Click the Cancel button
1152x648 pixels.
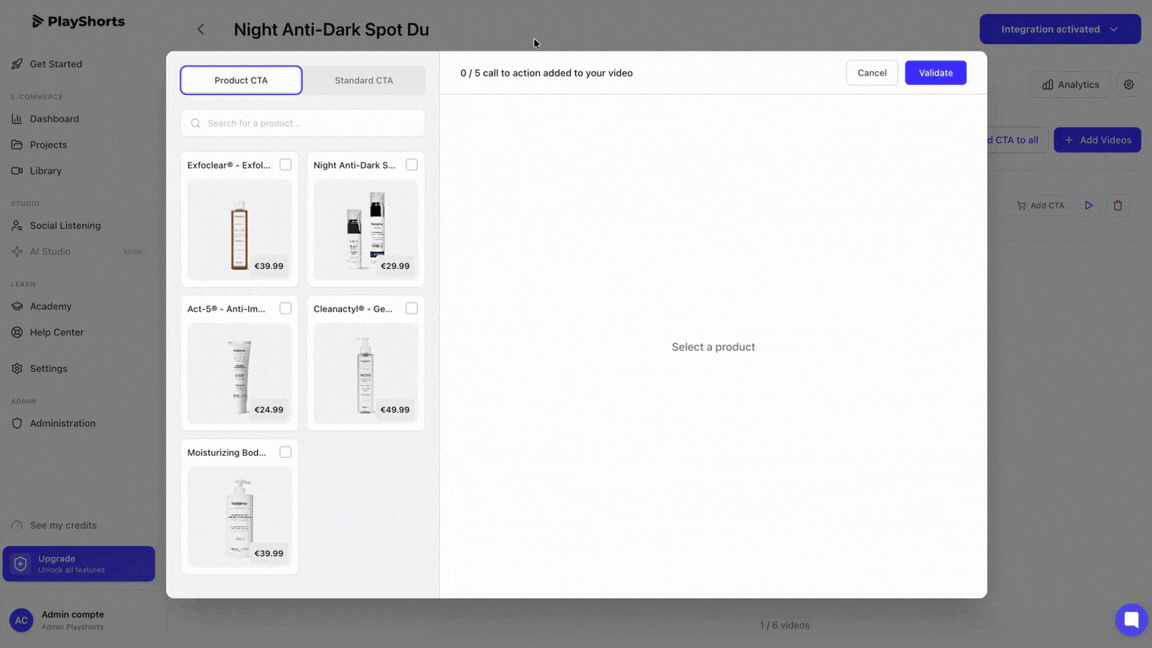coord(872,73)
